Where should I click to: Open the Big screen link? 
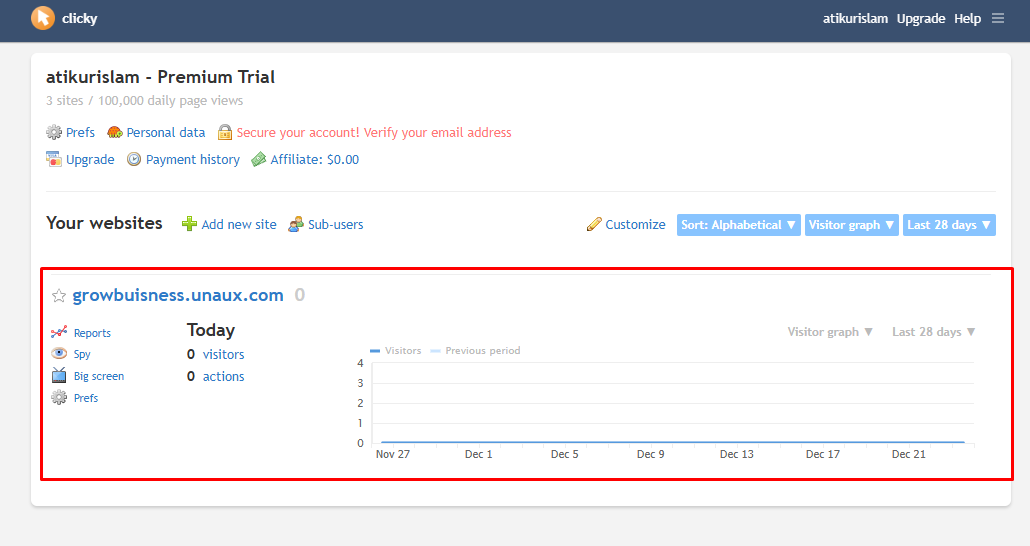point(99,376)
